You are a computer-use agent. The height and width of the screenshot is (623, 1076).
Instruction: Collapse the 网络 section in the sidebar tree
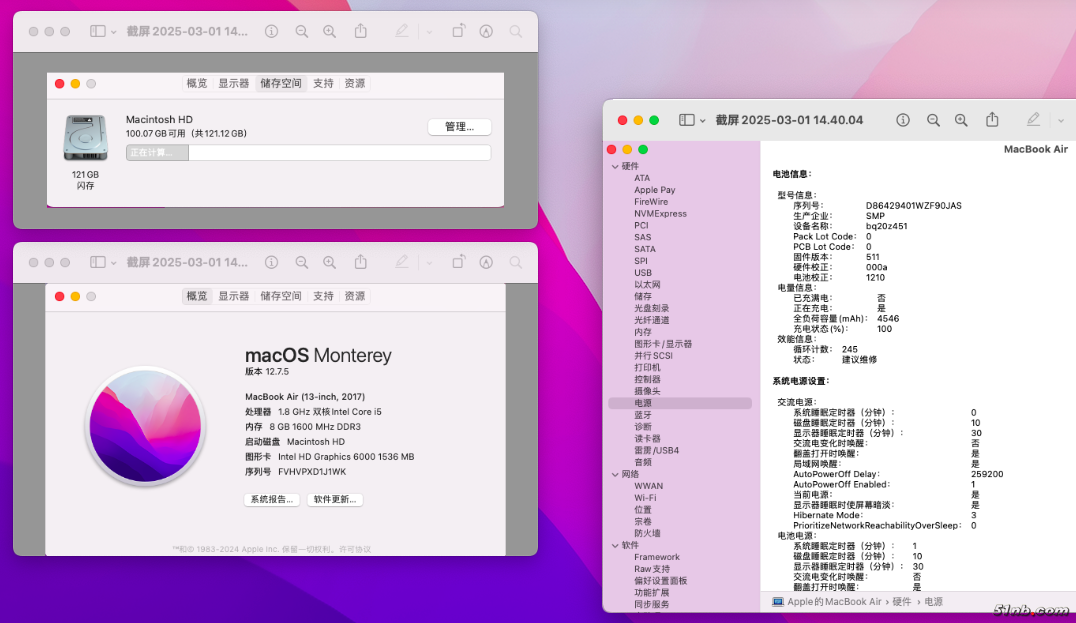615,475
